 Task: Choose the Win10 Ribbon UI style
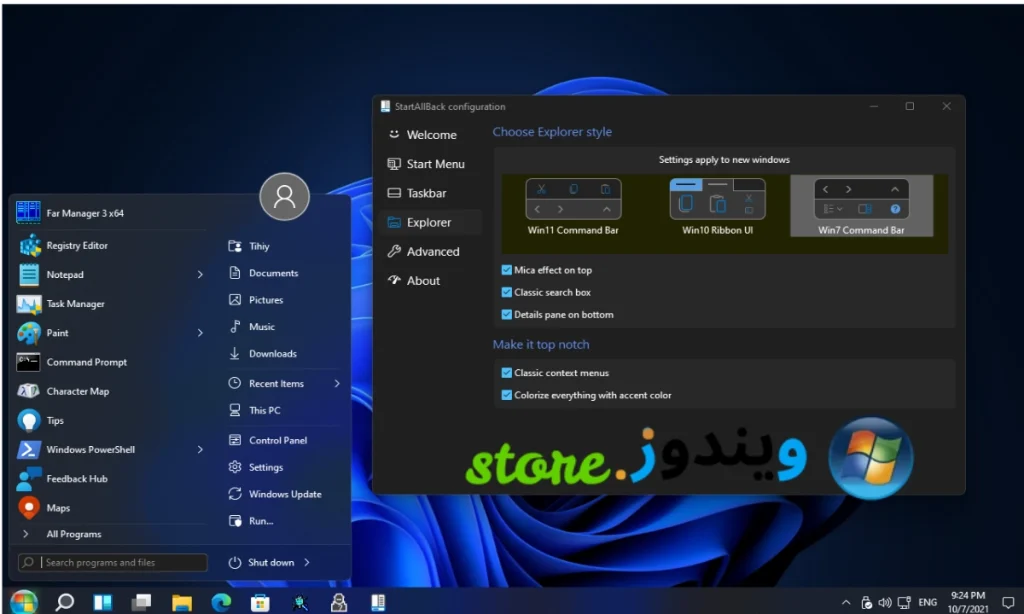pyautogui.click(x=717, y=206)
